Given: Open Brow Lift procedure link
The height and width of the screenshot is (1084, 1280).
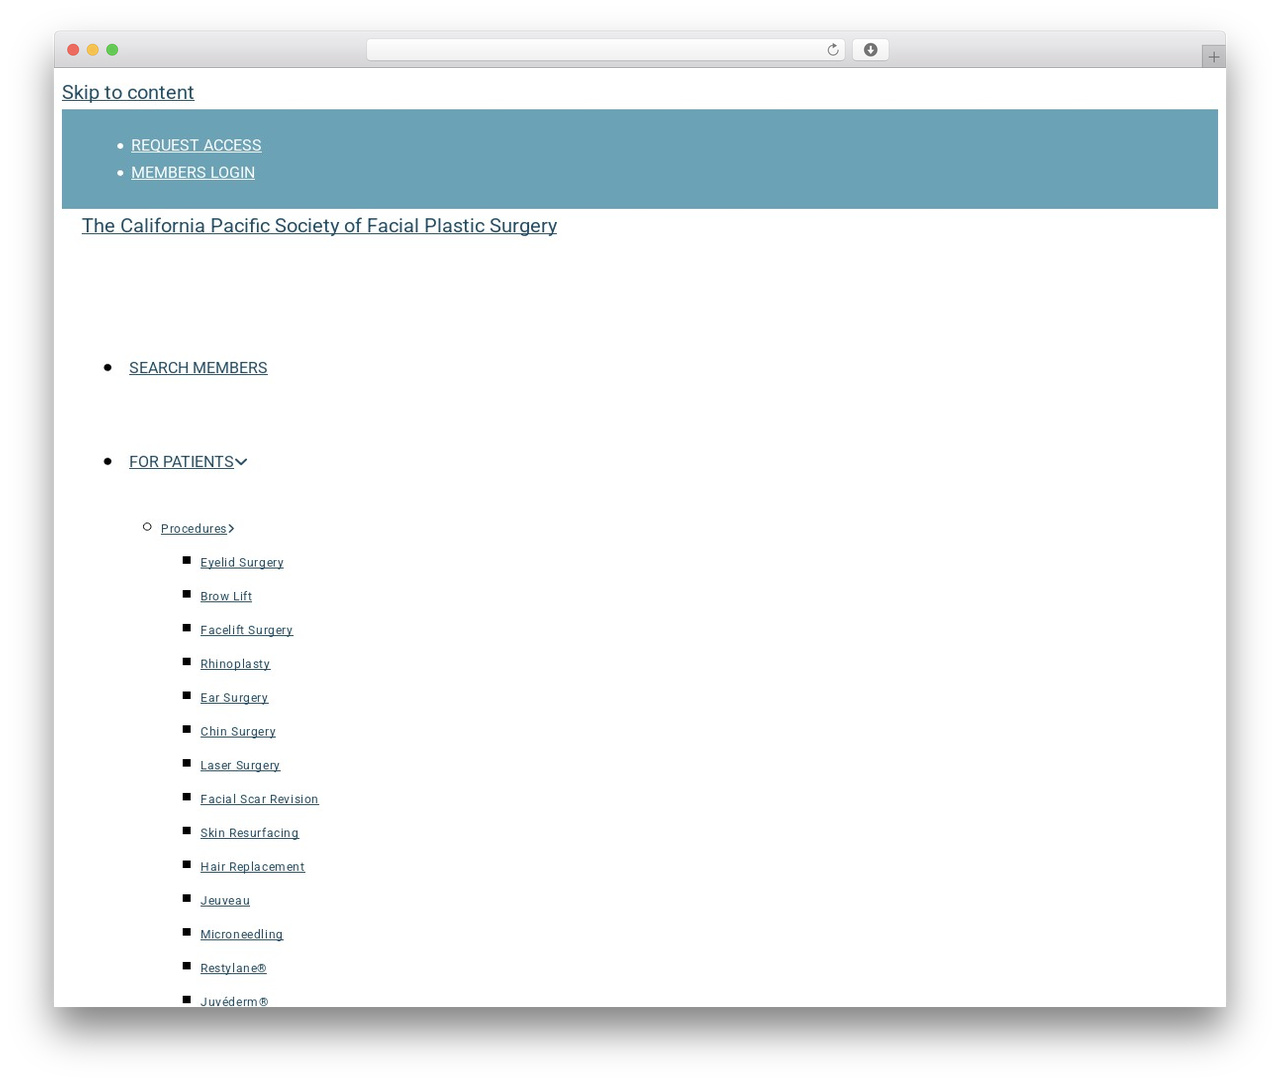Looking at the screenshot, I should 226,597.
